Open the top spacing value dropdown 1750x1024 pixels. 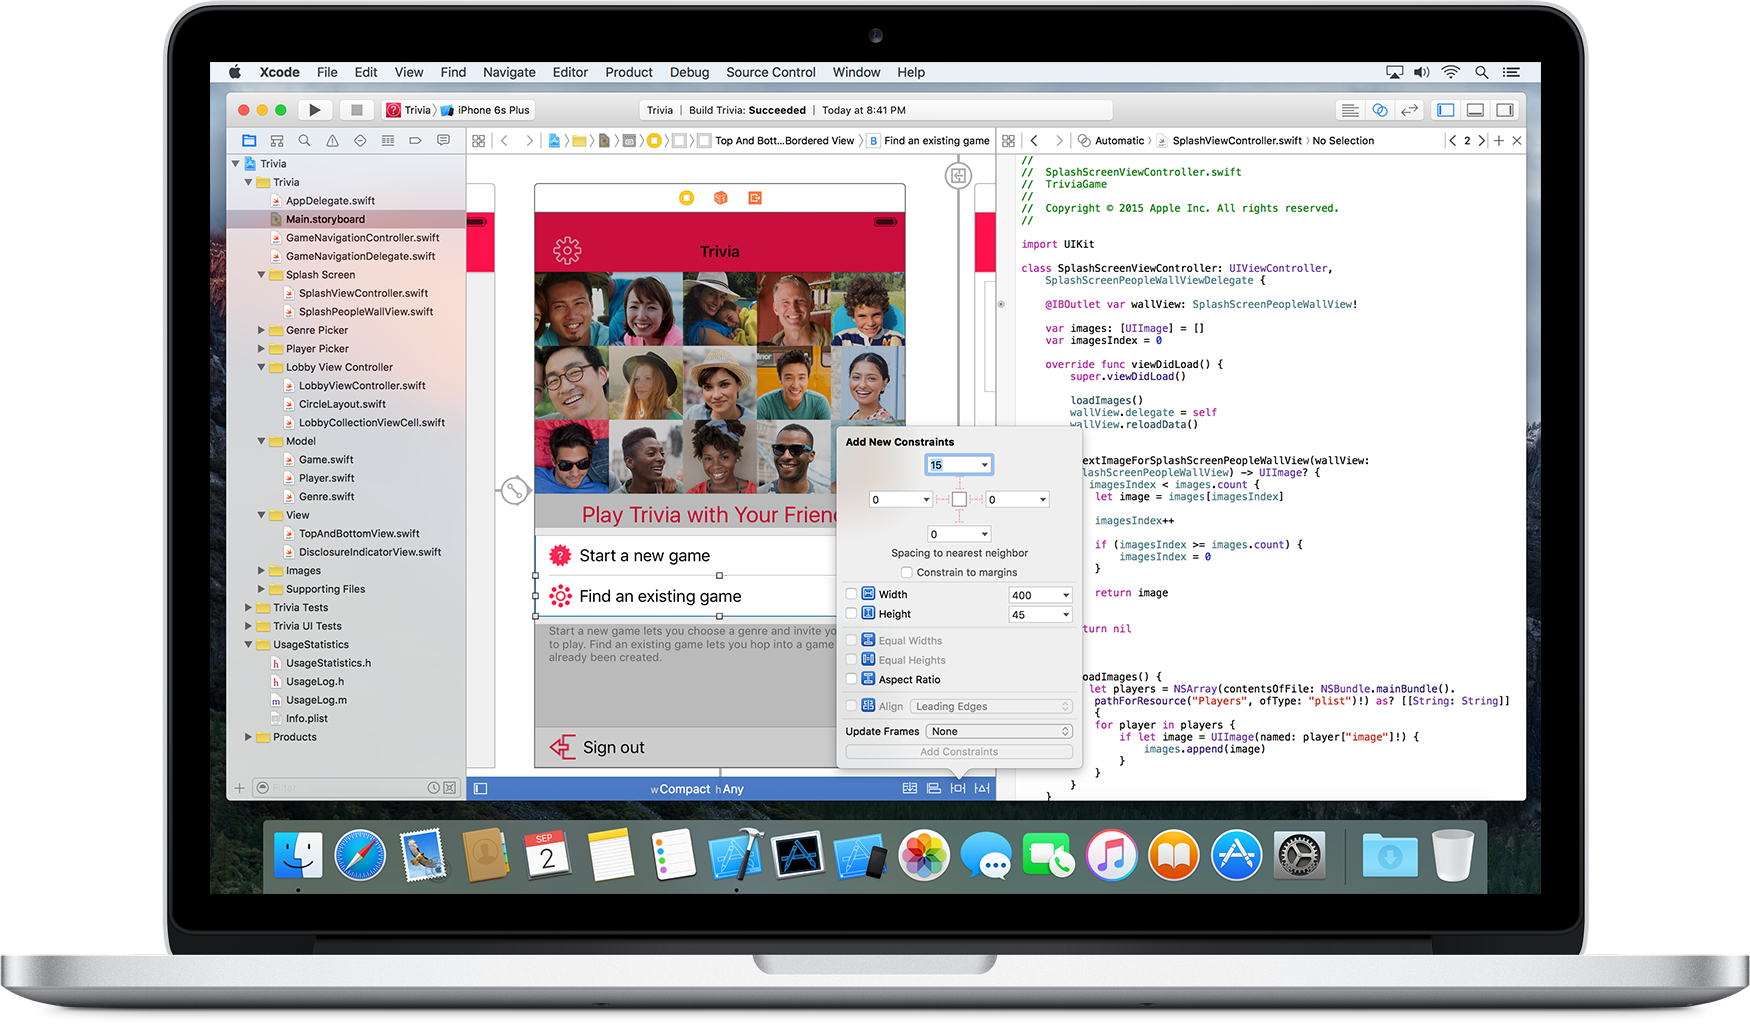[x=985, y=465]
